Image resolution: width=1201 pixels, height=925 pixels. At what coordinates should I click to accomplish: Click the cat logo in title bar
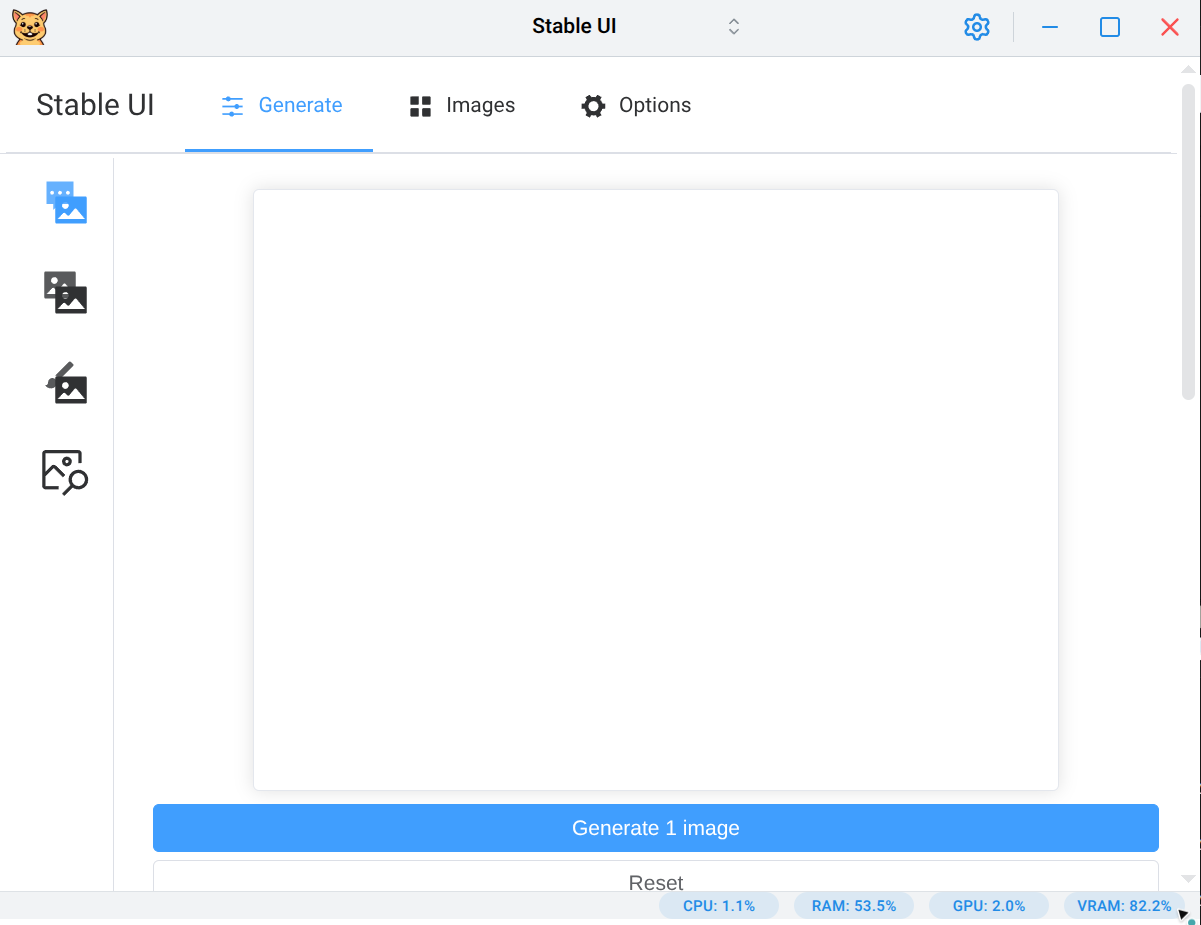tap(30, 27)
